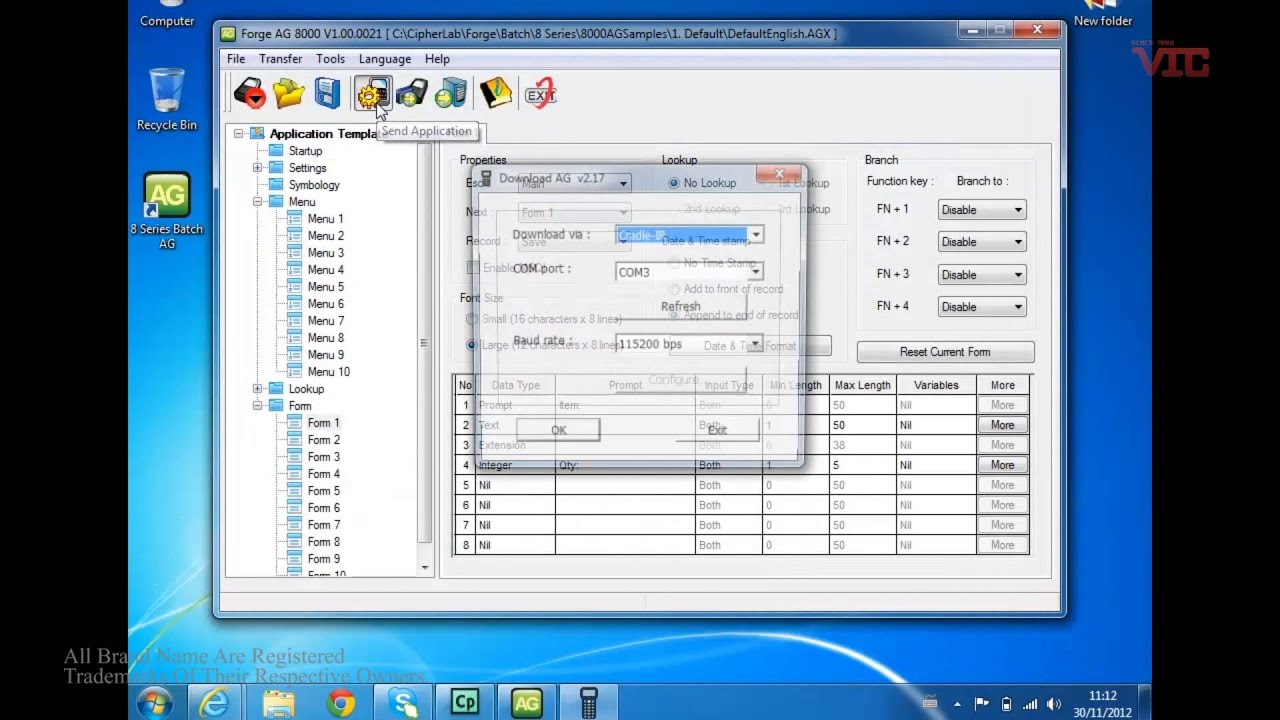1280x720 pixels.
Task: Select the No Lookup radio button
Action: 674,183
